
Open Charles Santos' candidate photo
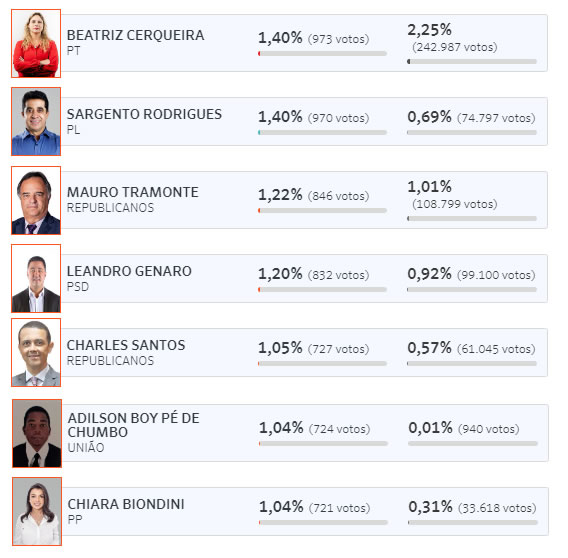click(x=36, y=353)
